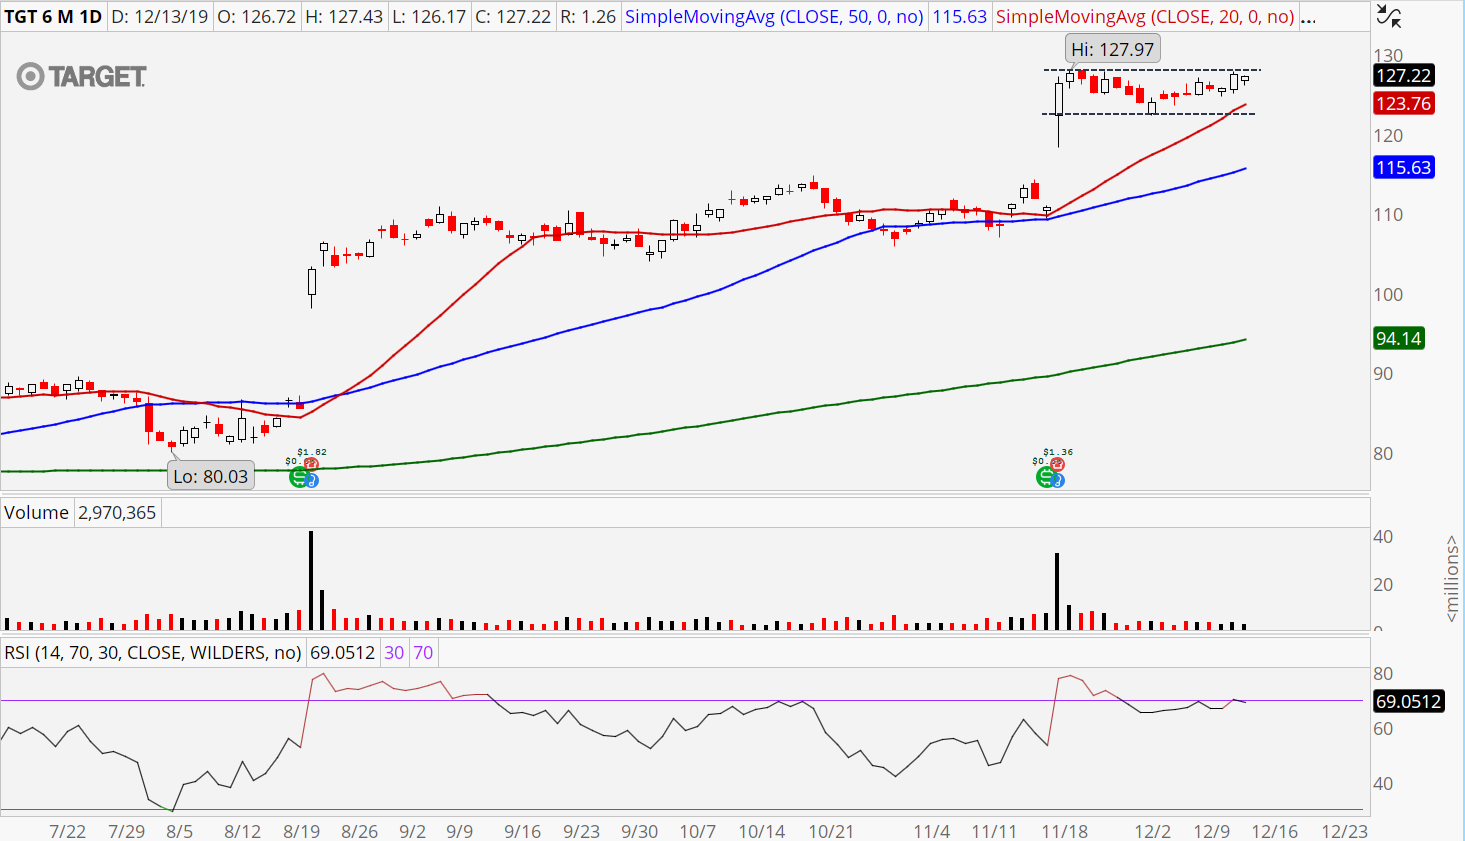Viewport: 1465px width, 841px height.
Task: Click the SMA 50 value 115.63 in header
Action: (959, 17)
